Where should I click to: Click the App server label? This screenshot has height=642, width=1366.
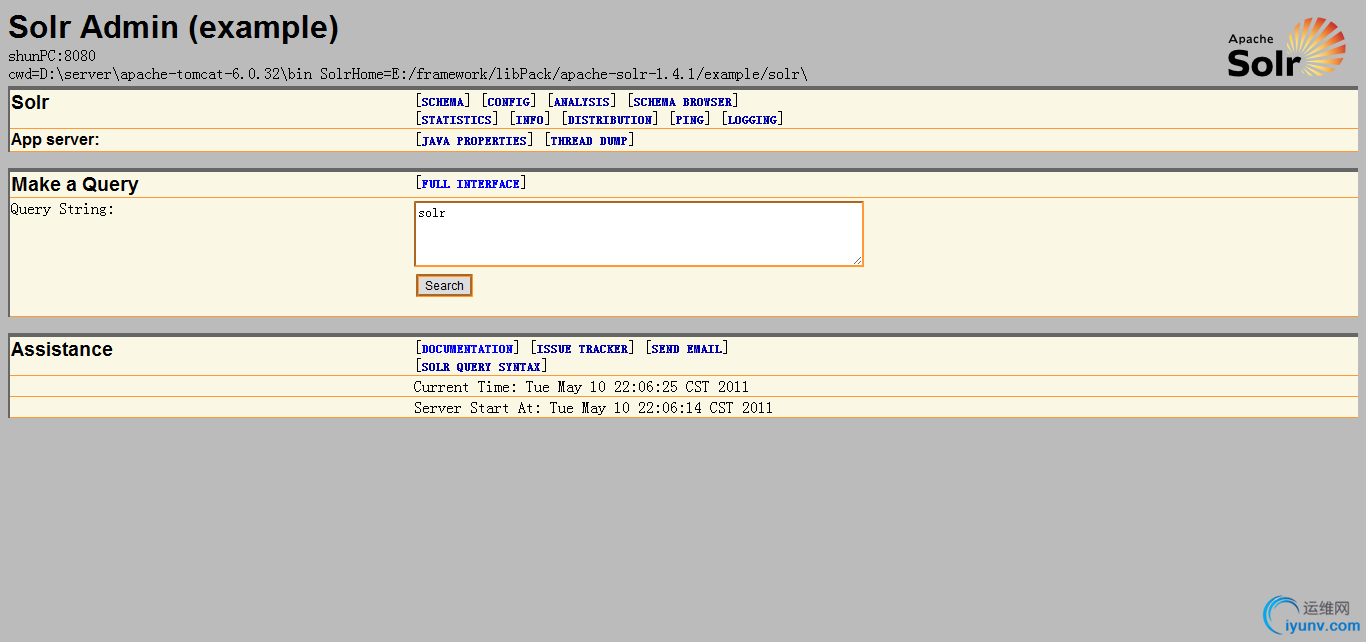(55, 140)
